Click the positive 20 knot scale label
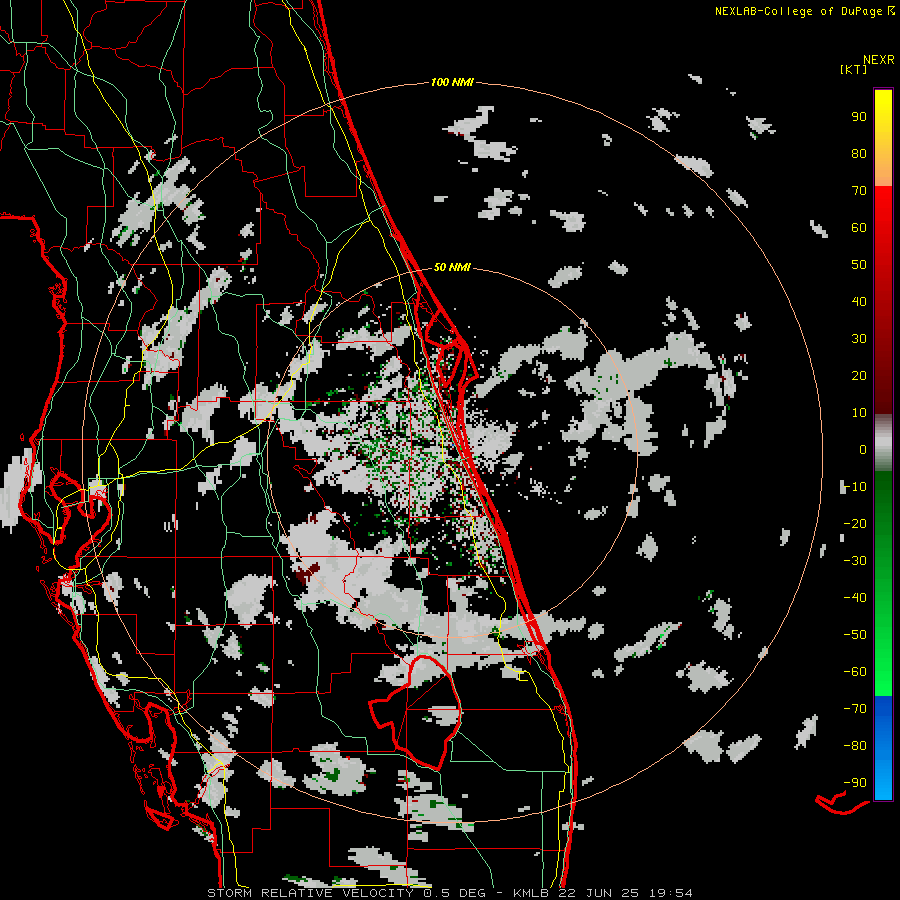This screenshot has height=900, width=900. (x=859, y=375)
